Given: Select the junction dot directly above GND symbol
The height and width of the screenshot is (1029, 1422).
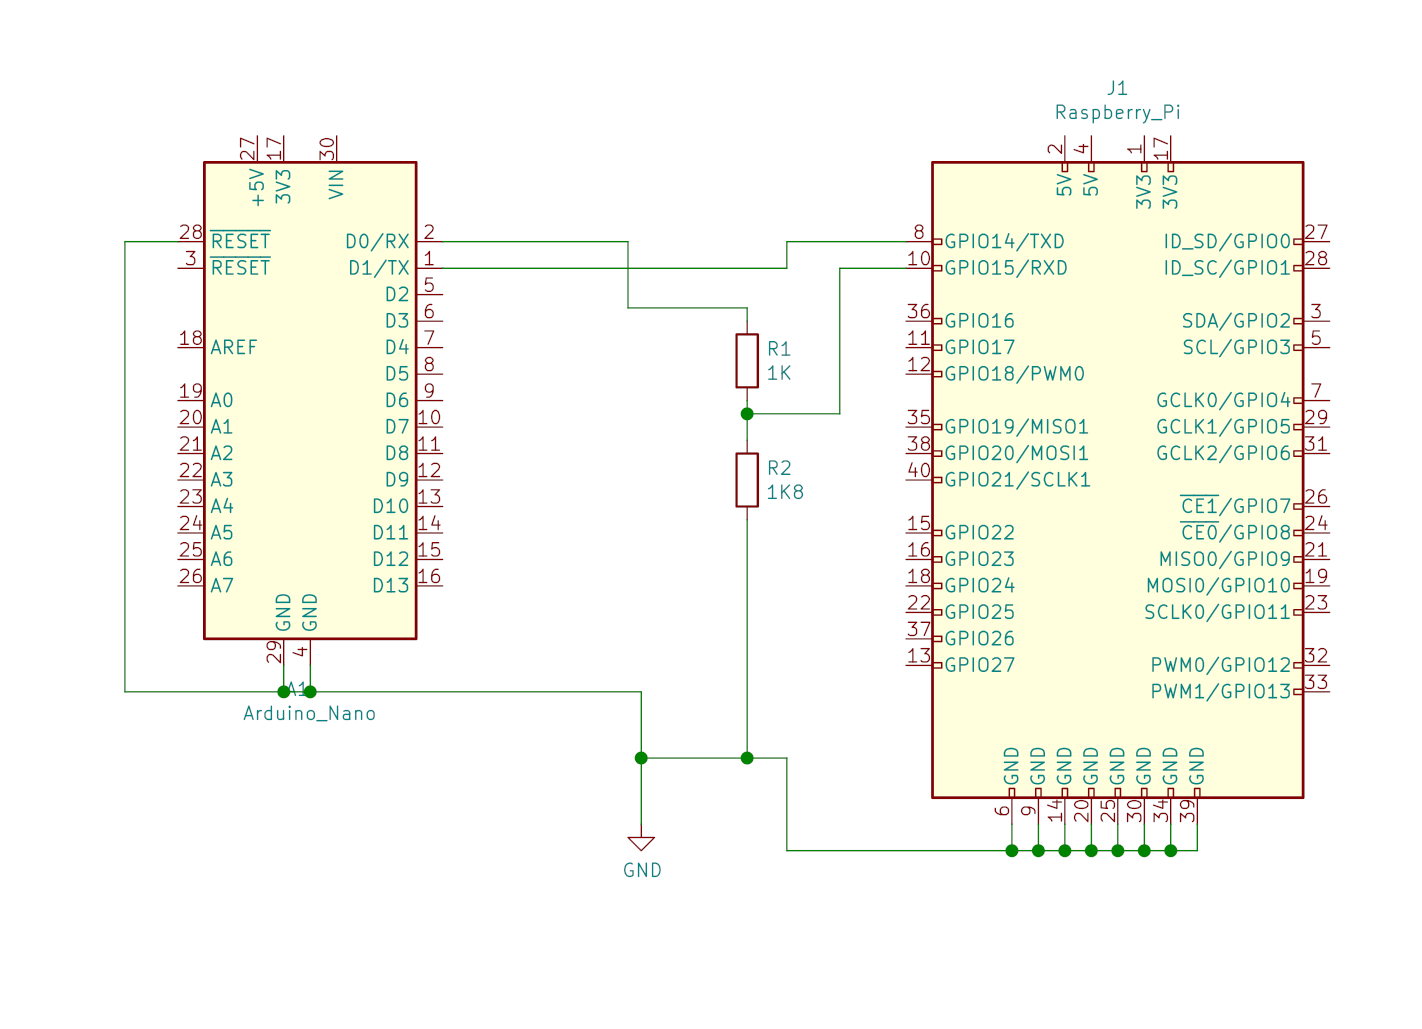Looking at the screenshot, I should coord(641,758).
